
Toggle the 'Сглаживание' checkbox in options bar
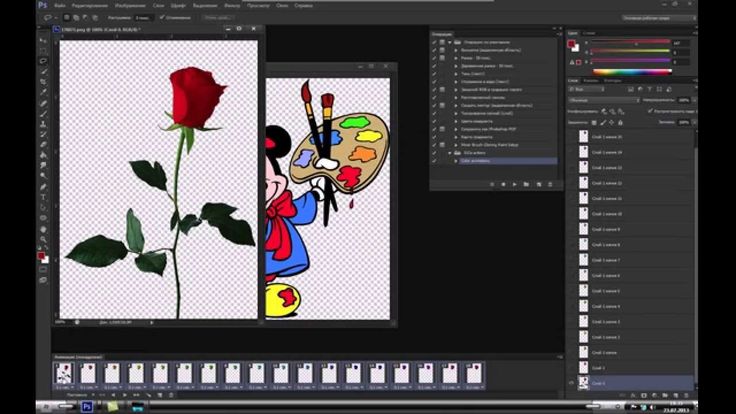point(164,17)
